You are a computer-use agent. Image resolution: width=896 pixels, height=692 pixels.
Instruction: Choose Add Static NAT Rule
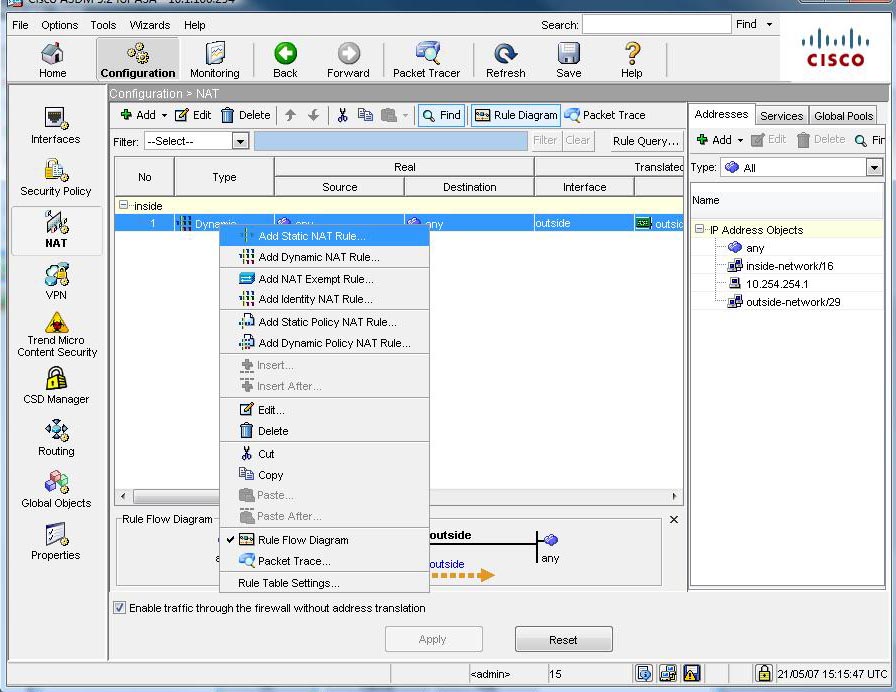[x=324, y=236]
